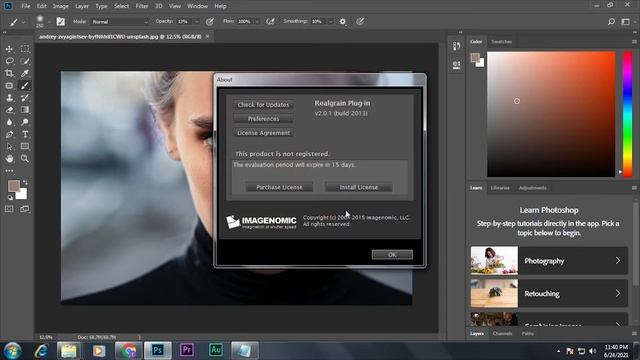
Task: Click the Purchase License button
Action: (x=279, y=187)
